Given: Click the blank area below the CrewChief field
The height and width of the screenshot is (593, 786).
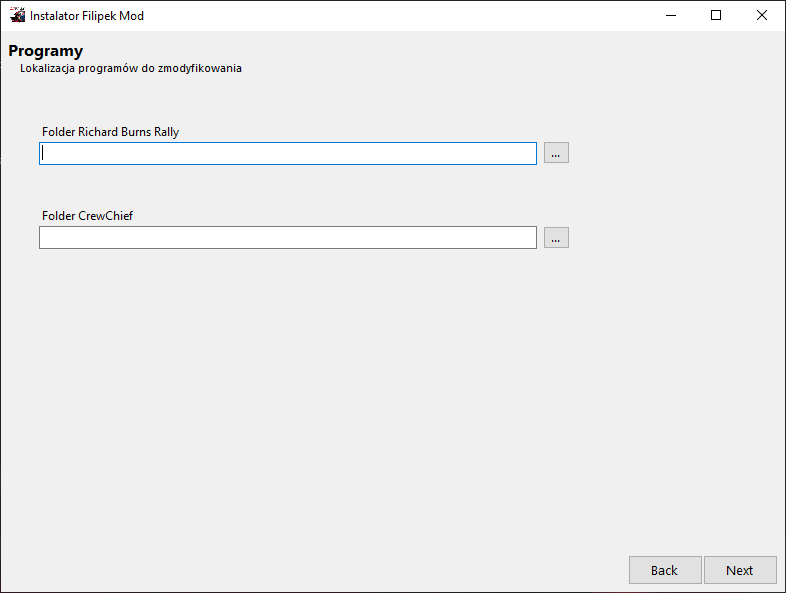Looking at the screenshot, I should tap(300, 380).
